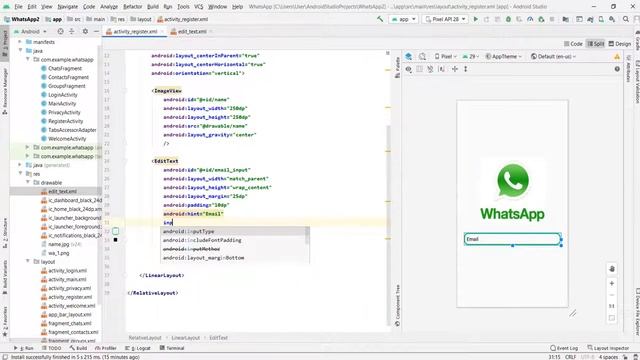Viewport: 640px width, 360px height.
Task: Open the Palette side panel tab
Action: [398, 67]
